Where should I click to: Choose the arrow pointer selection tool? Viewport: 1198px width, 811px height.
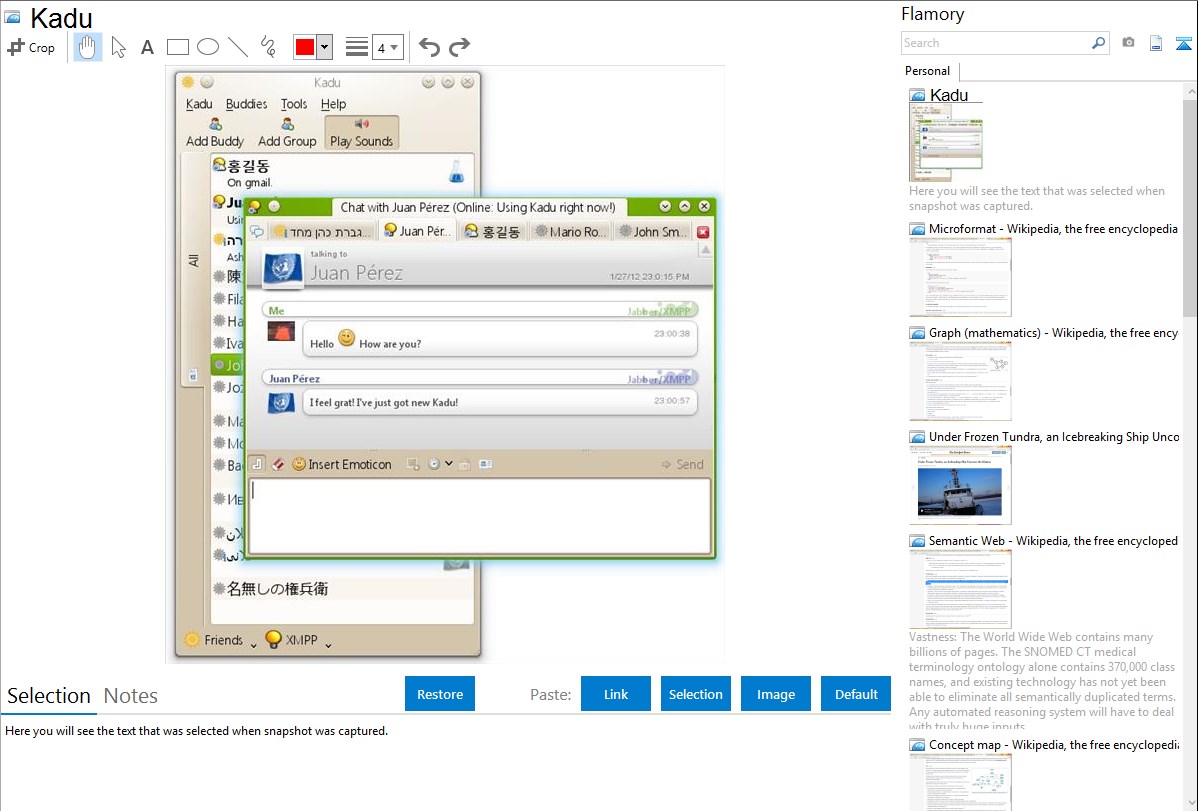[x=118, y=47]
